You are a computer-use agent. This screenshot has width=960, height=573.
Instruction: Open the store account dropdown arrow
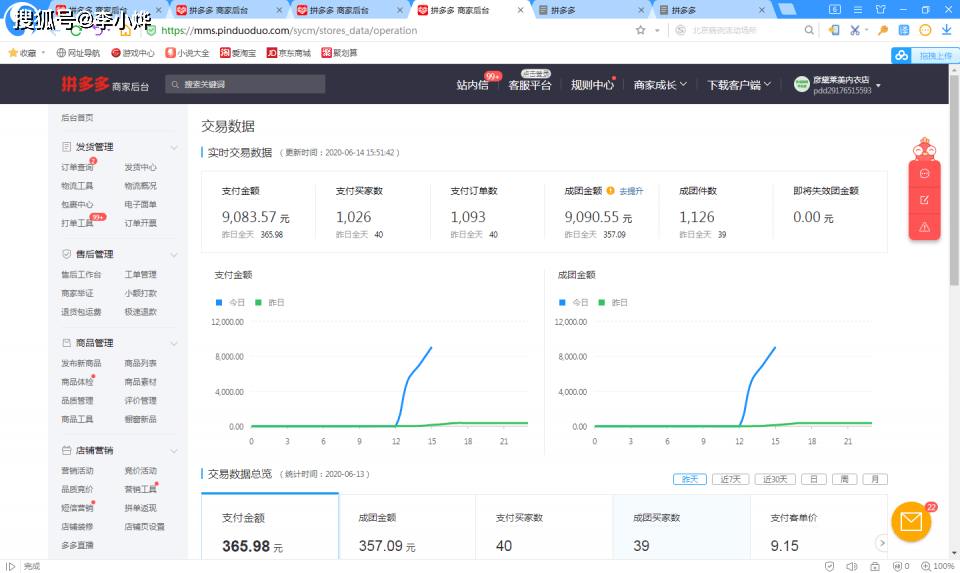pyautogui.click(x=879, y=86)
